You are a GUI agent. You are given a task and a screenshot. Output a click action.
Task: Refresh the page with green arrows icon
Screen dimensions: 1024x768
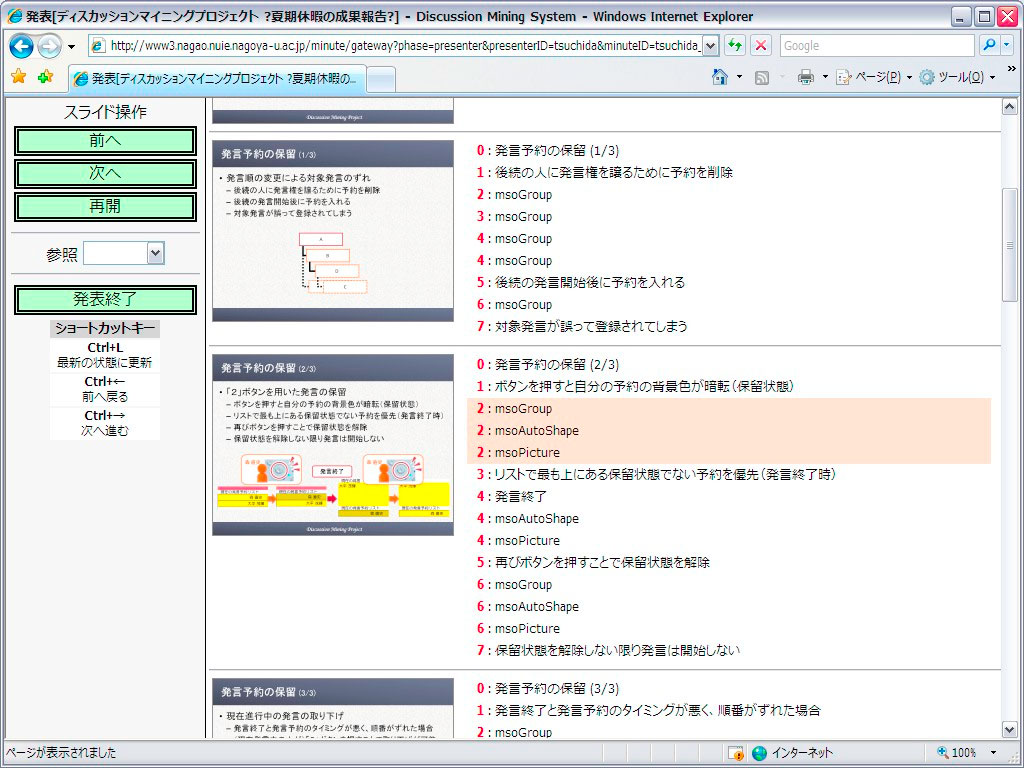pyautogui.click(x=735, y=46)
